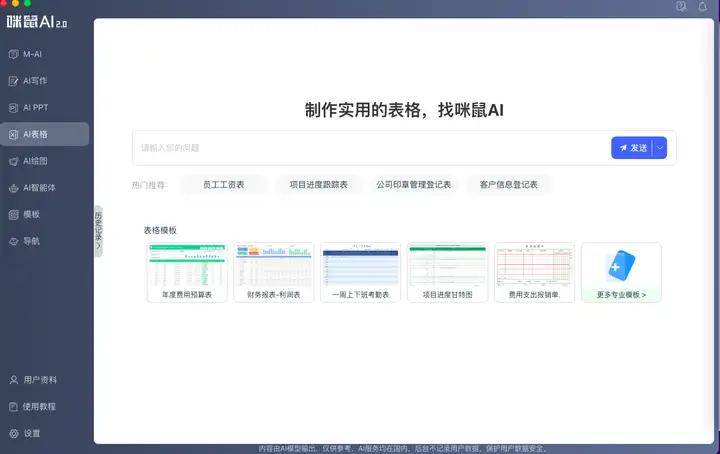This screenshot has height=454, width=720.
Task: Open AI PPT from sidebar icon
Action: [13, 107]
